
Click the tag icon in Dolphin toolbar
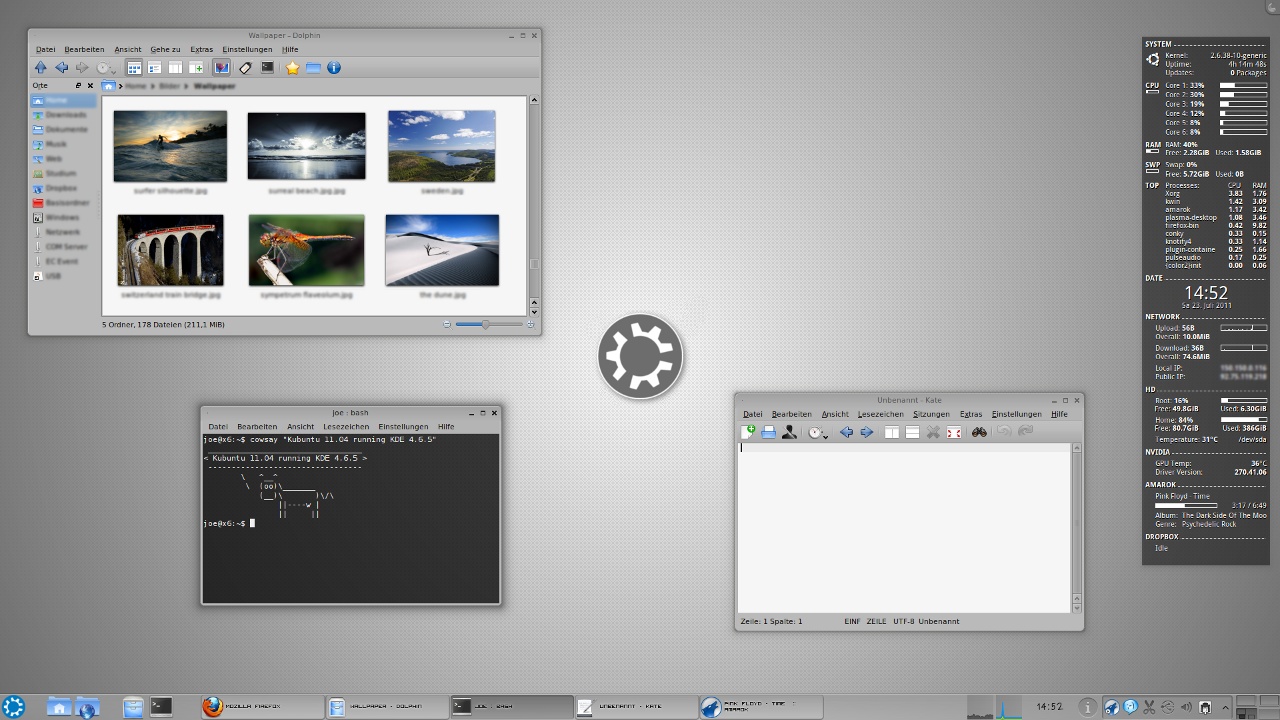point(246,68)
